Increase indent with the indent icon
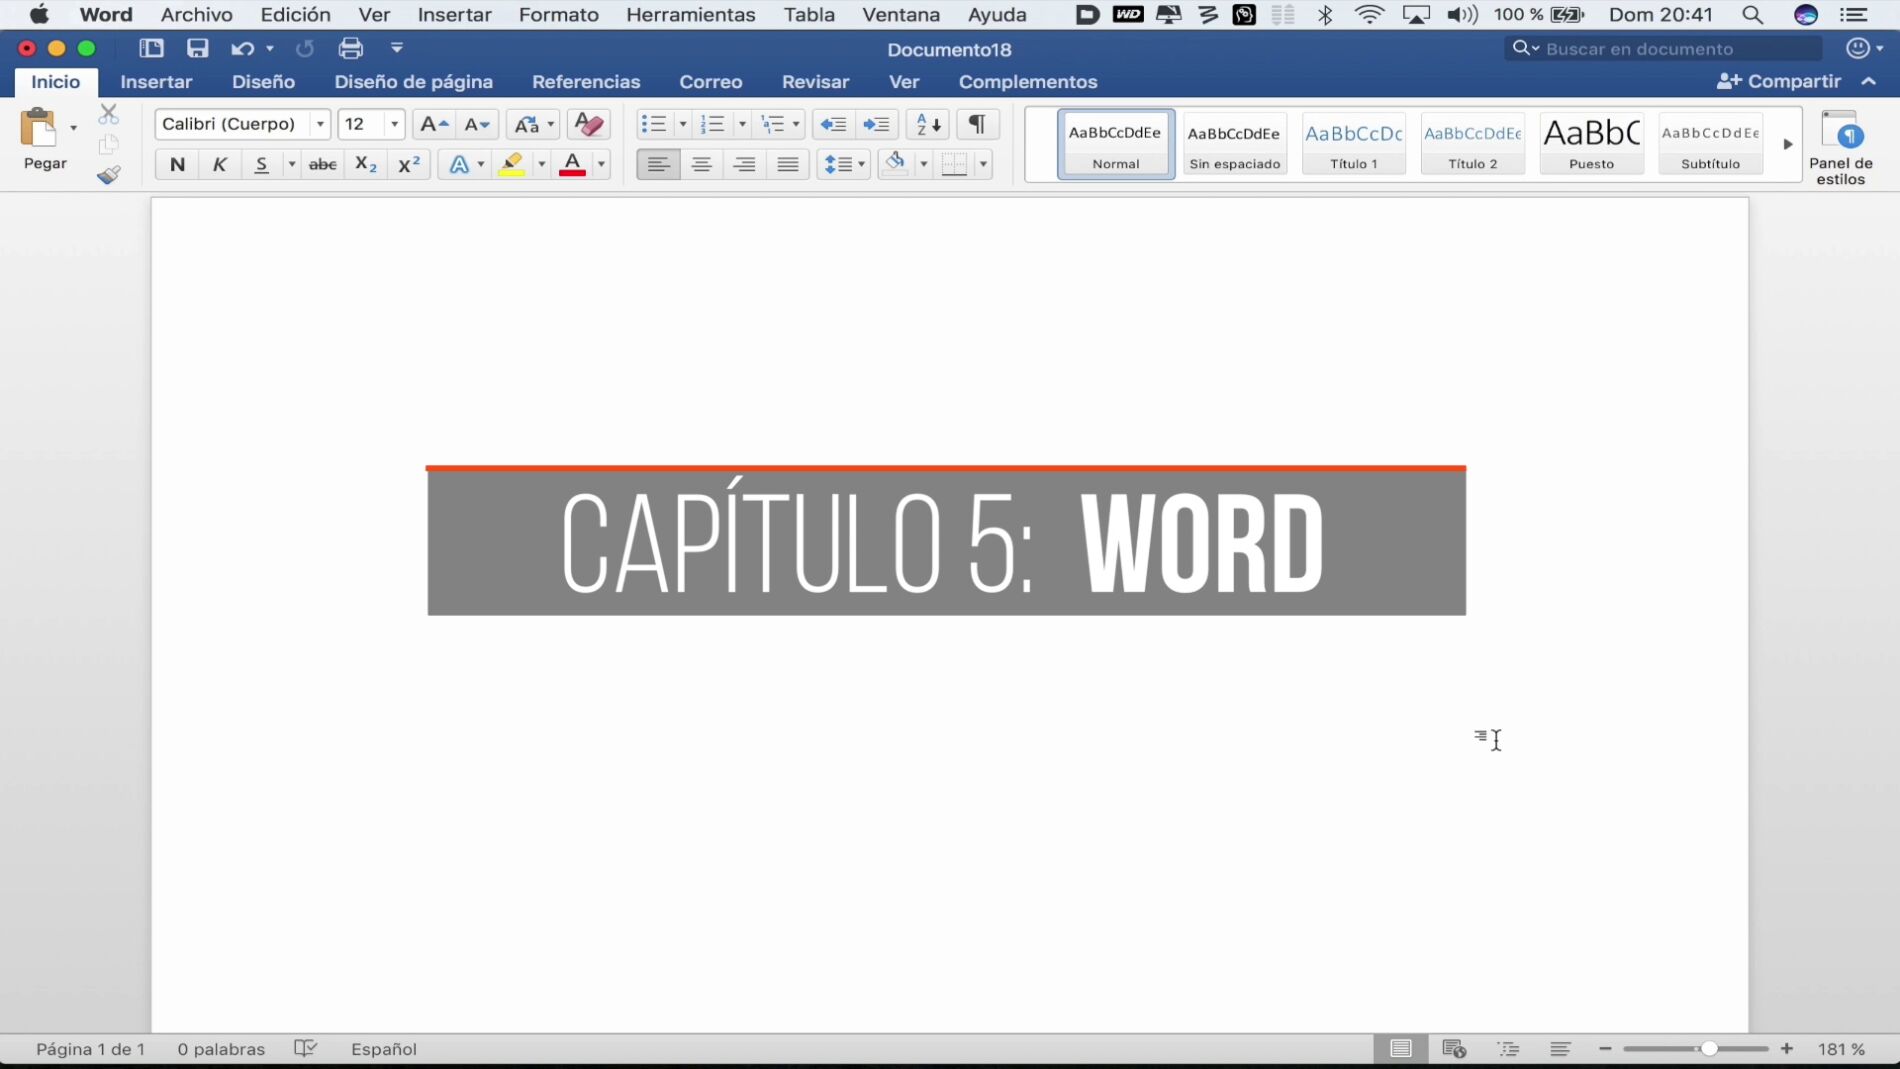 876,124
